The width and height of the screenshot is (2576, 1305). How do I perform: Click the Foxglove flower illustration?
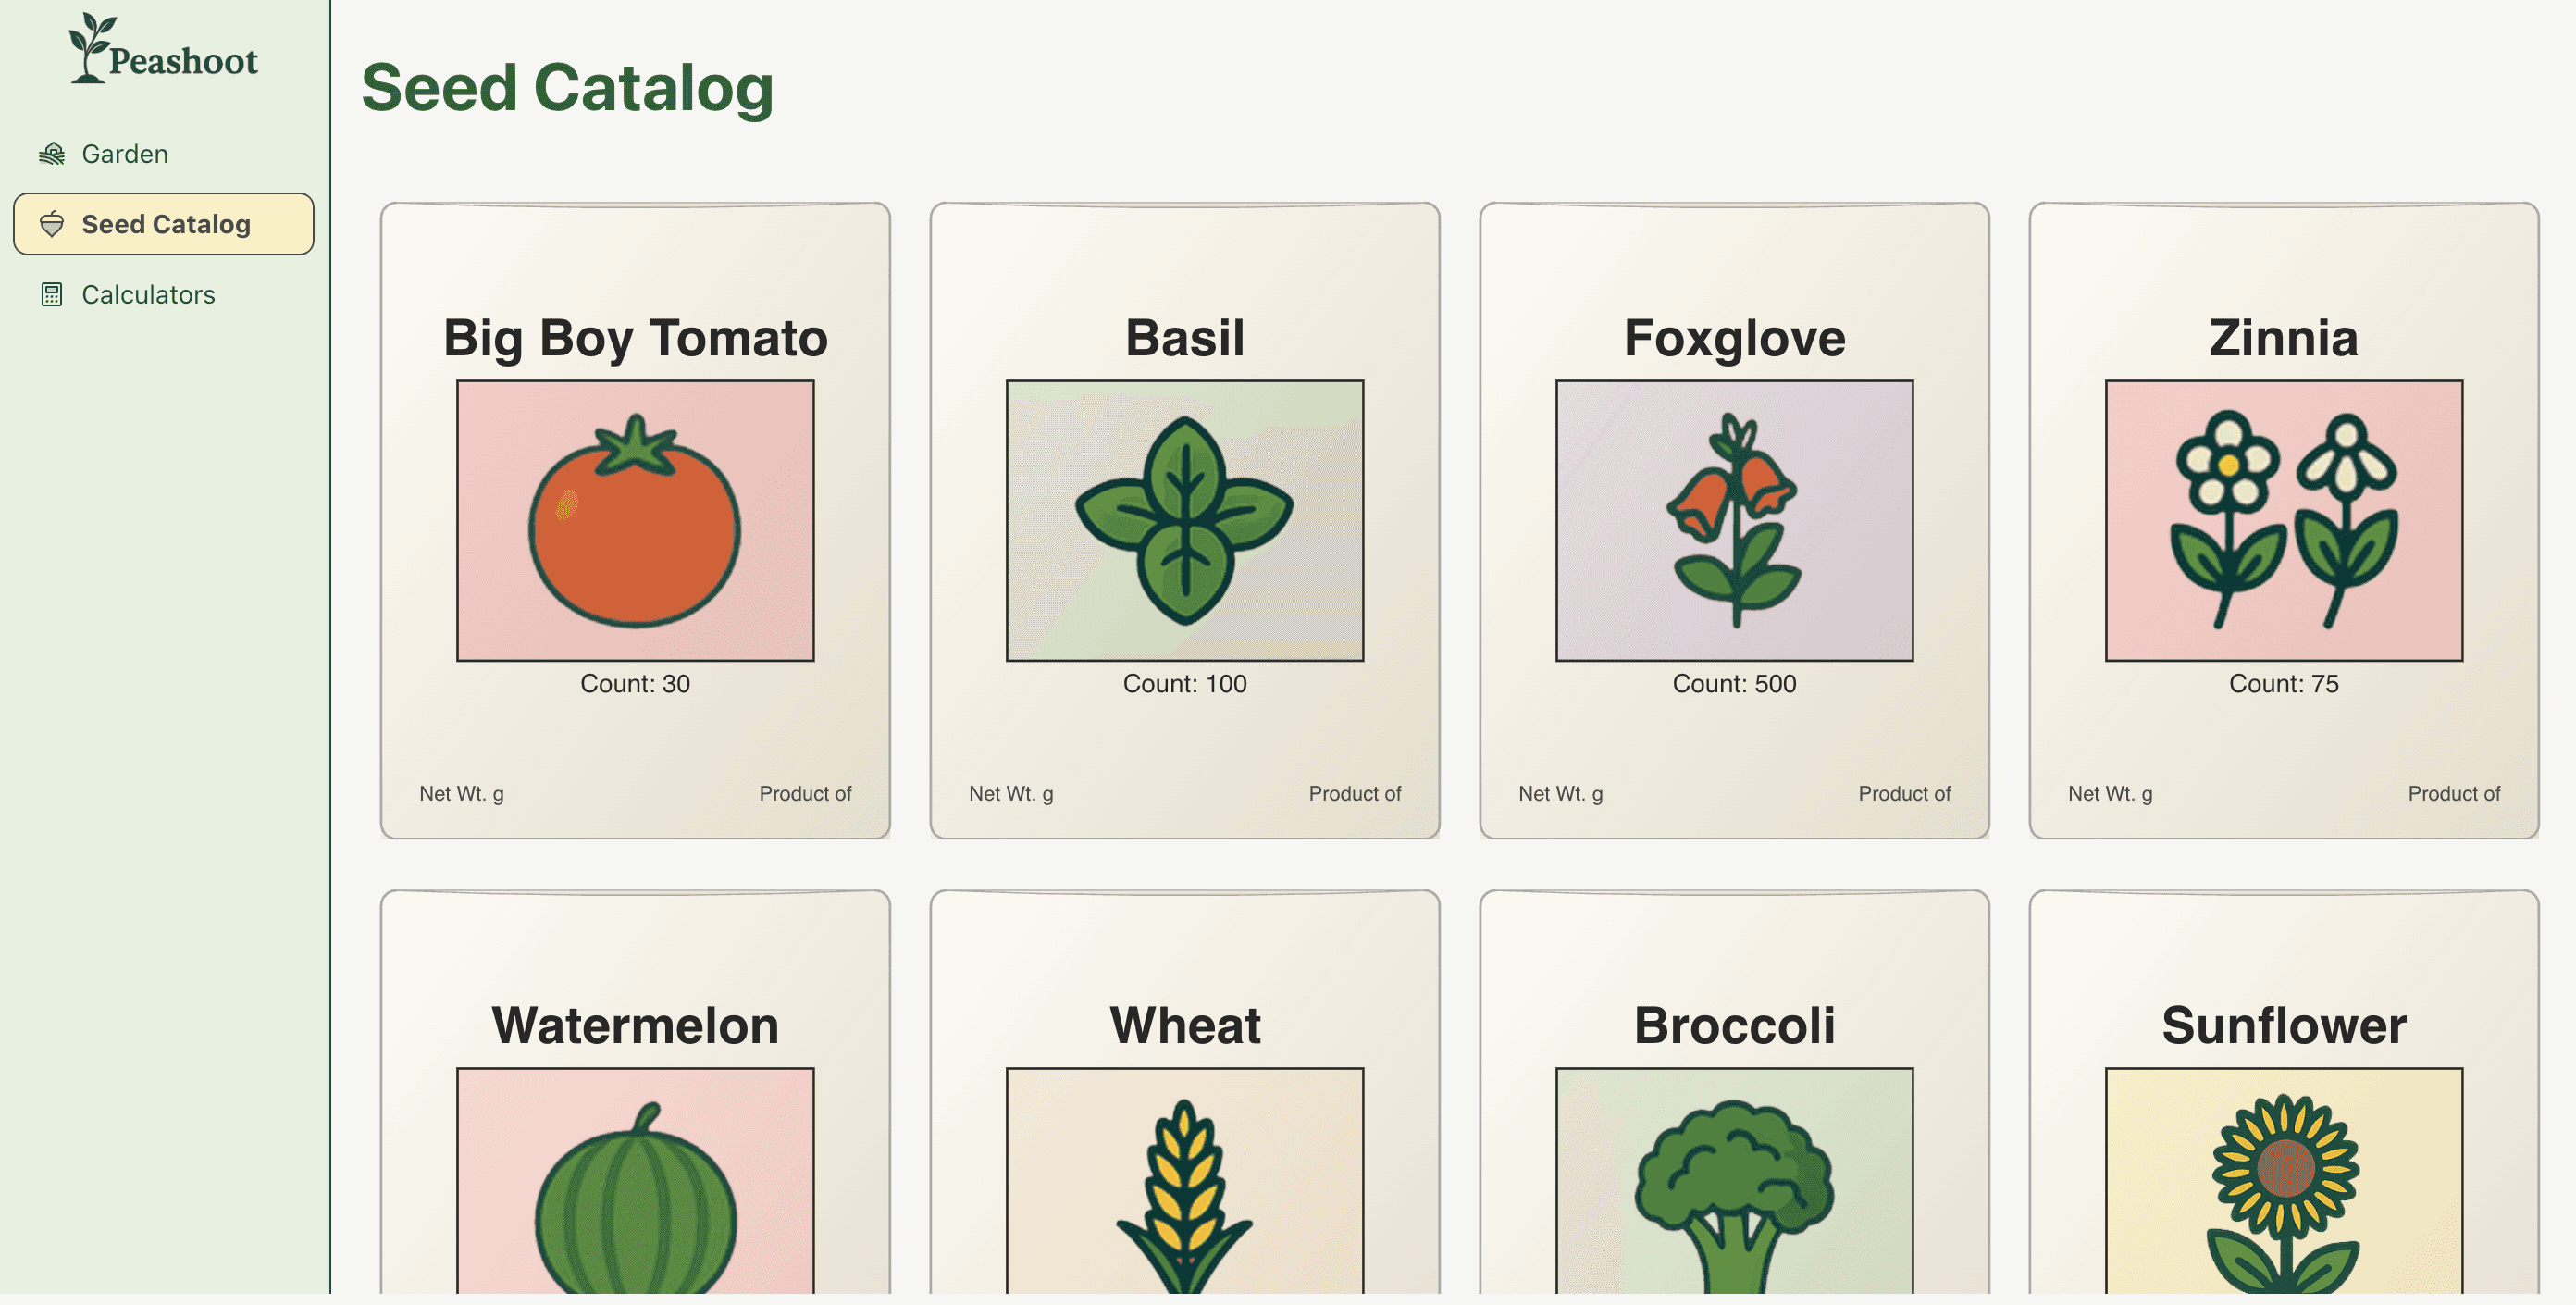[1734, 520]
